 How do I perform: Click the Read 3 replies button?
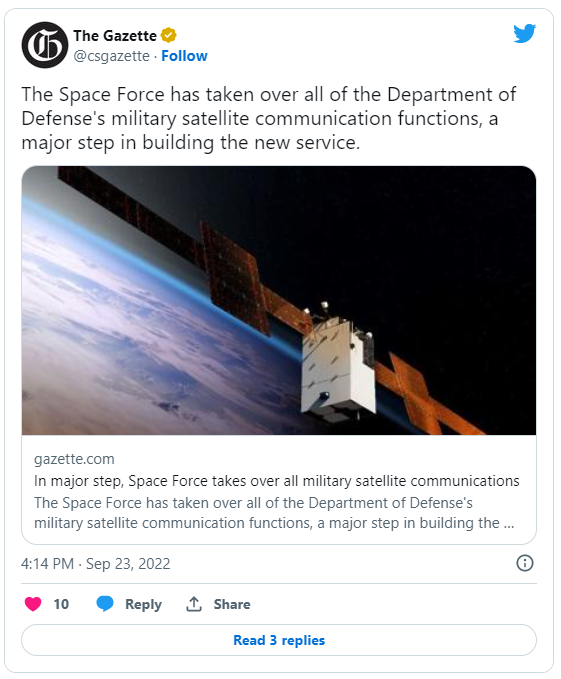(279, 640)
